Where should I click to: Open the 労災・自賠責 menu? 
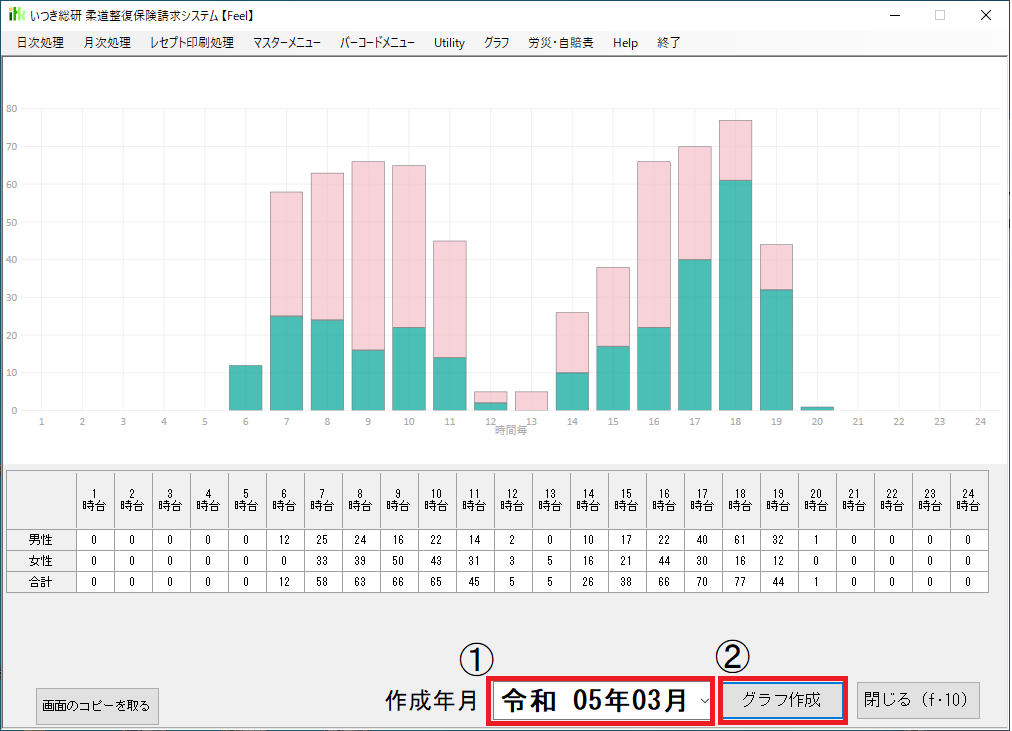pos(561,43)
